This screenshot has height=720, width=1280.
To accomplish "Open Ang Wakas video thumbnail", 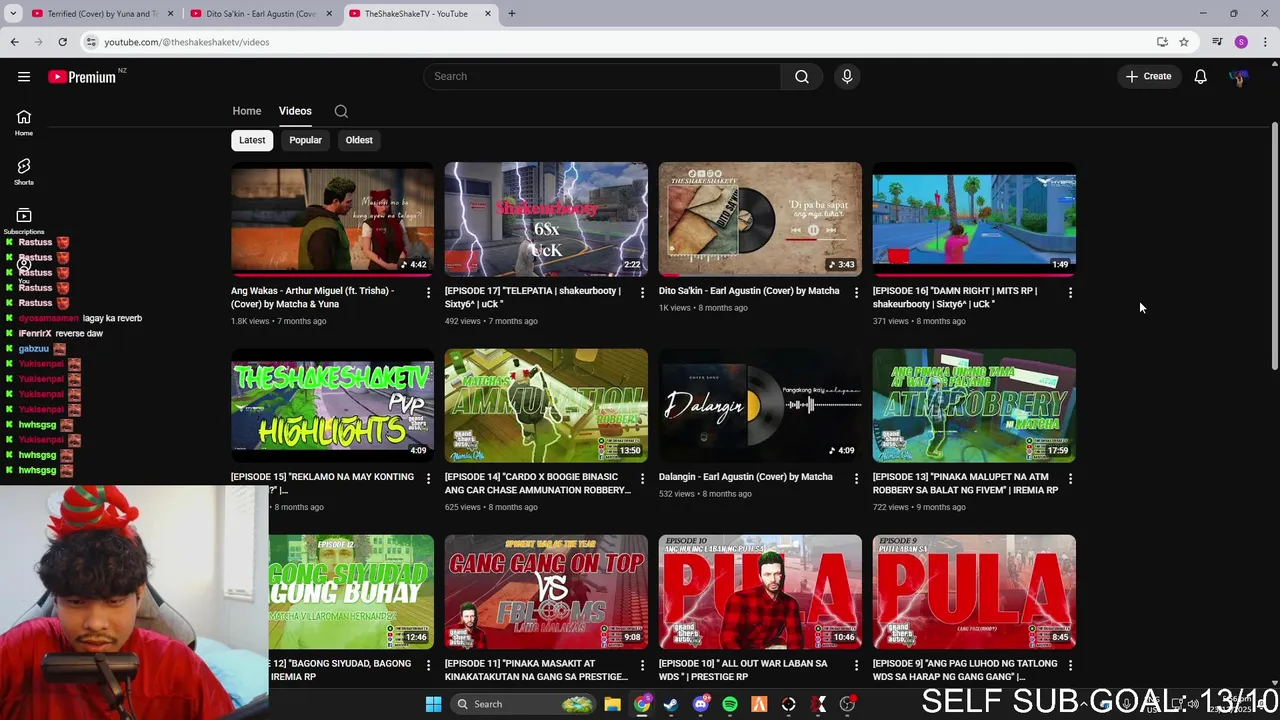I will click(332, 219).
